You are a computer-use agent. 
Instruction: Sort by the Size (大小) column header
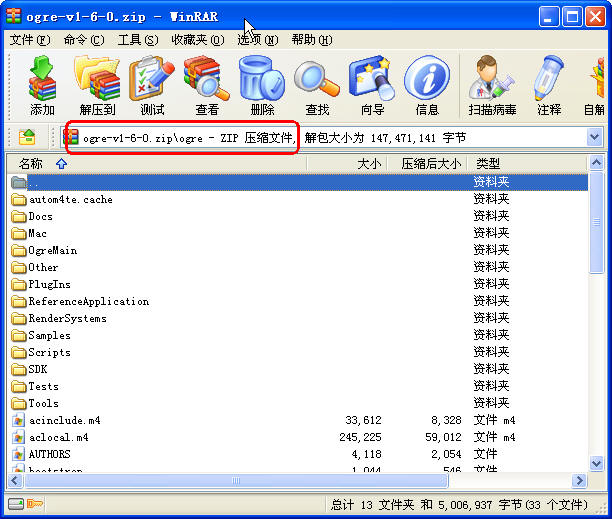point(347,164)
